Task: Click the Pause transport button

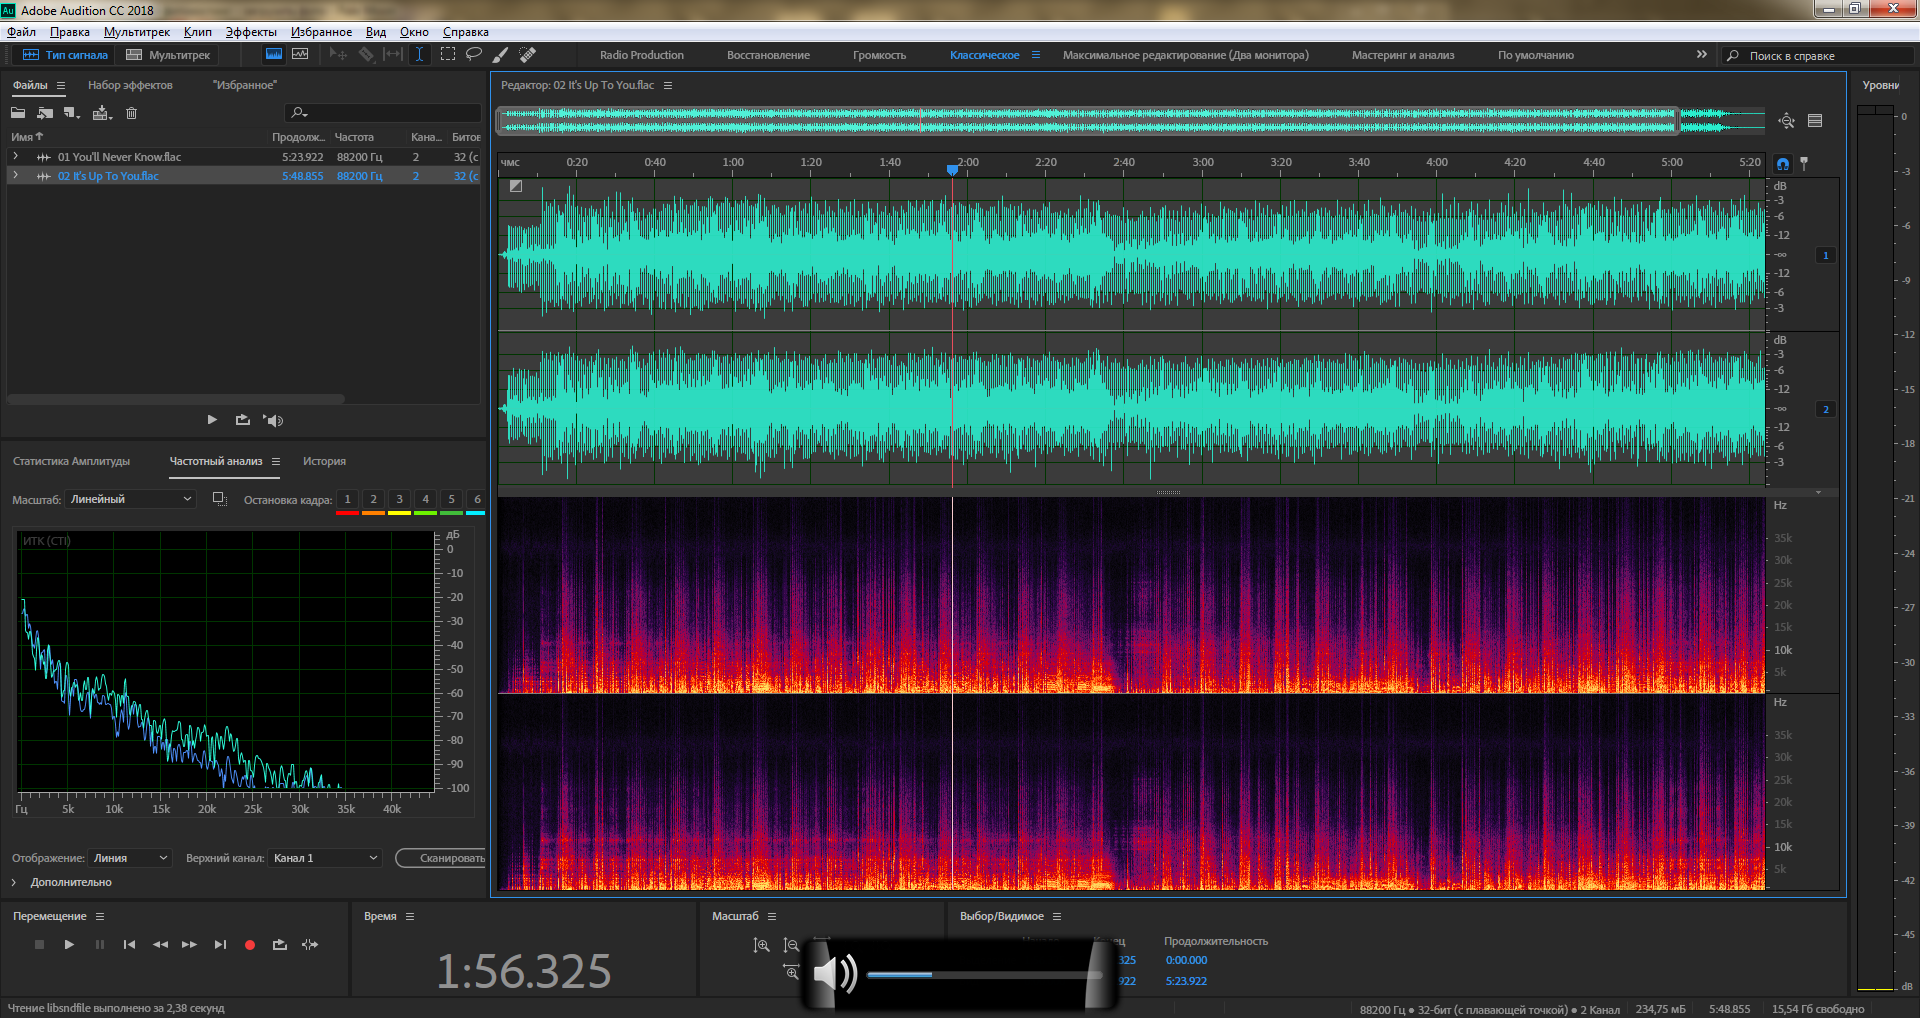Action: click(x=99, y=944)
